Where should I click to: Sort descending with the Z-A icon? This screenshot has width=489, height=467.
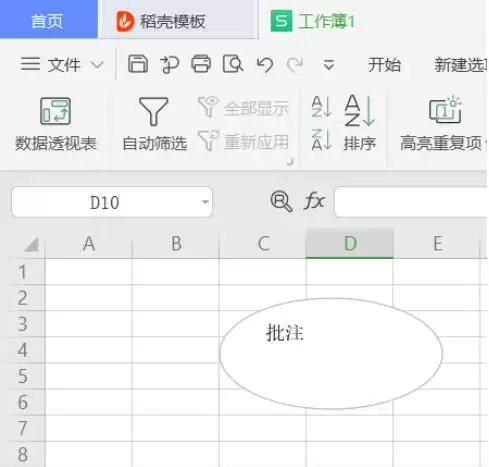click(321, 139)
